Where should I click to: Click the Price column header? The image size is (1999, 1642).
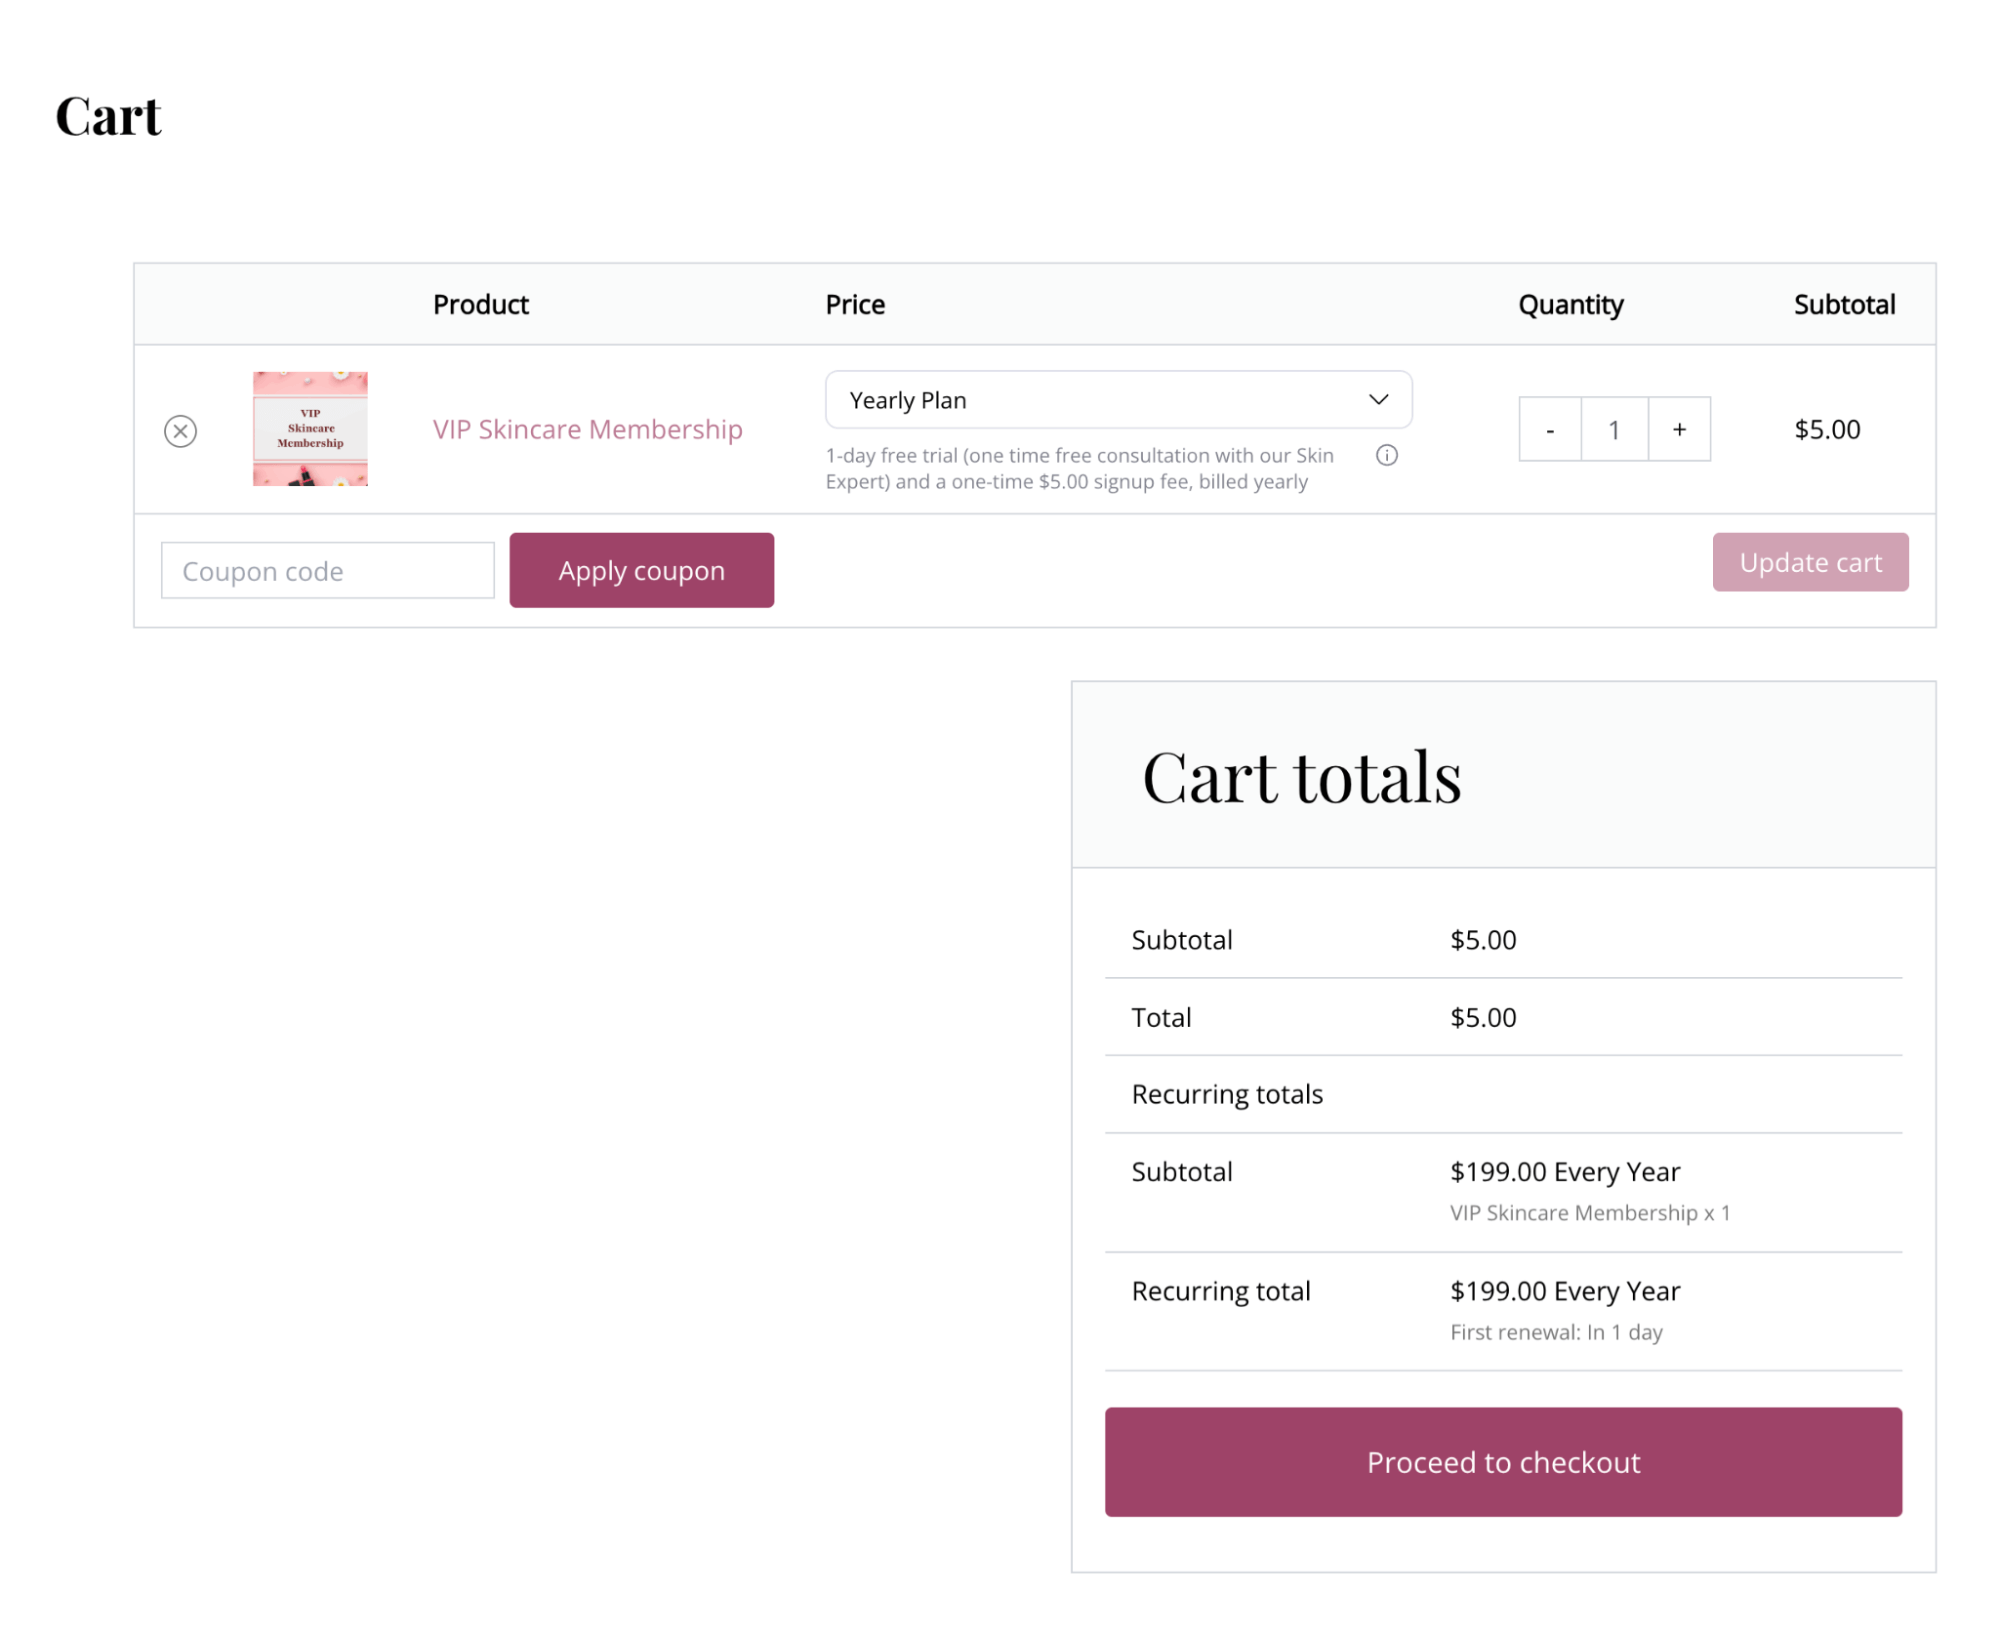coord(854,304)
